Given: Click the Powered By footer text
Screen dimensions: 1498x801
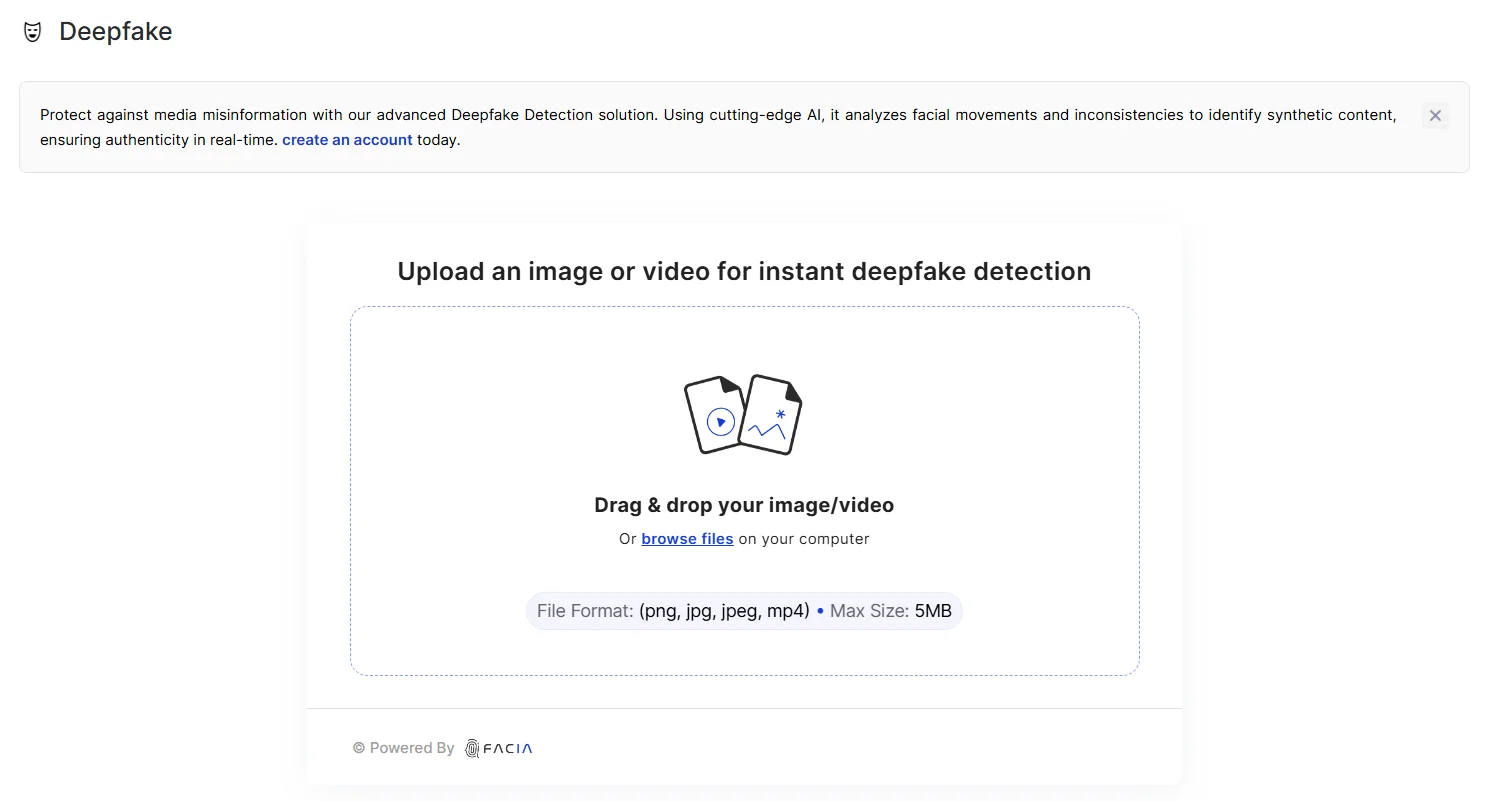Looking at the screenshot, I should point(411,748).
